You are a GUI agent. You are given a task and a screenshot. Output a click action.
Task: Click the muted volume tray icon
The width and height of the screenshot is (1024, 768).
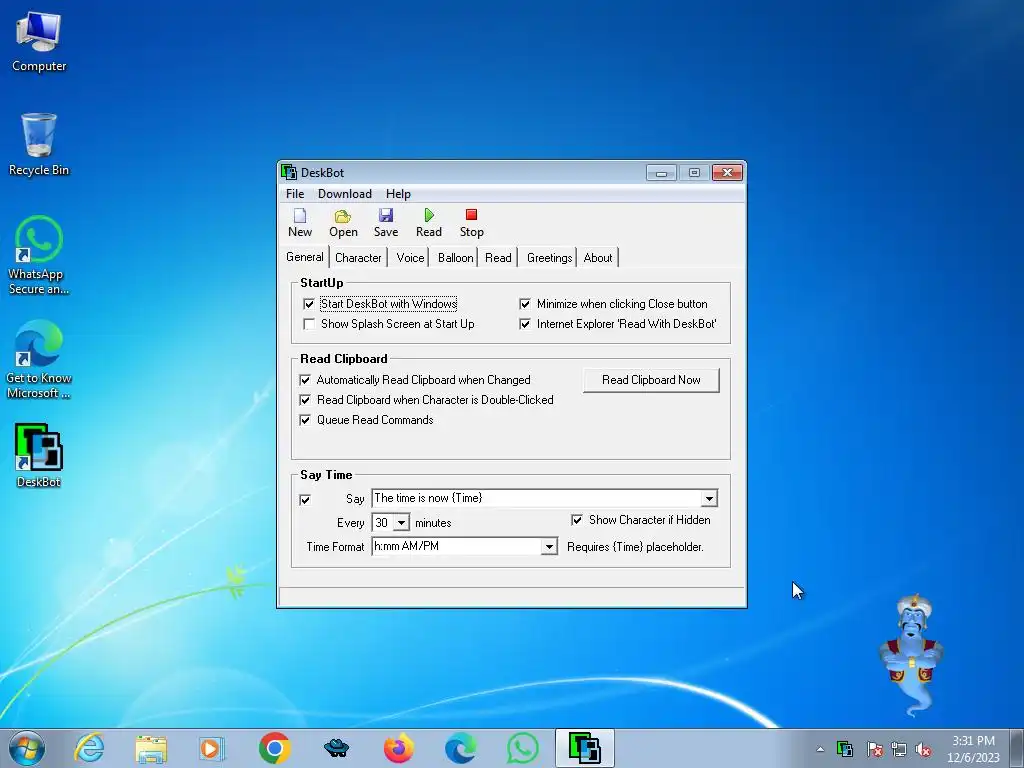(923, 749)
